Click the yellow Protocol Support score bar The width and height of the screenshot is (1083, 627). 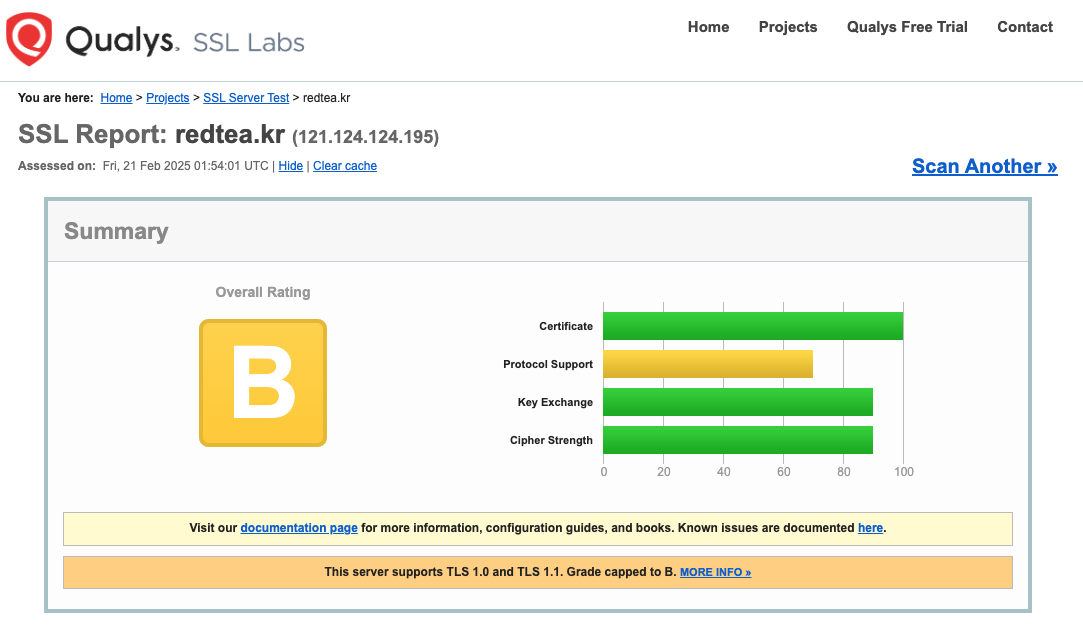pos(708,364)
